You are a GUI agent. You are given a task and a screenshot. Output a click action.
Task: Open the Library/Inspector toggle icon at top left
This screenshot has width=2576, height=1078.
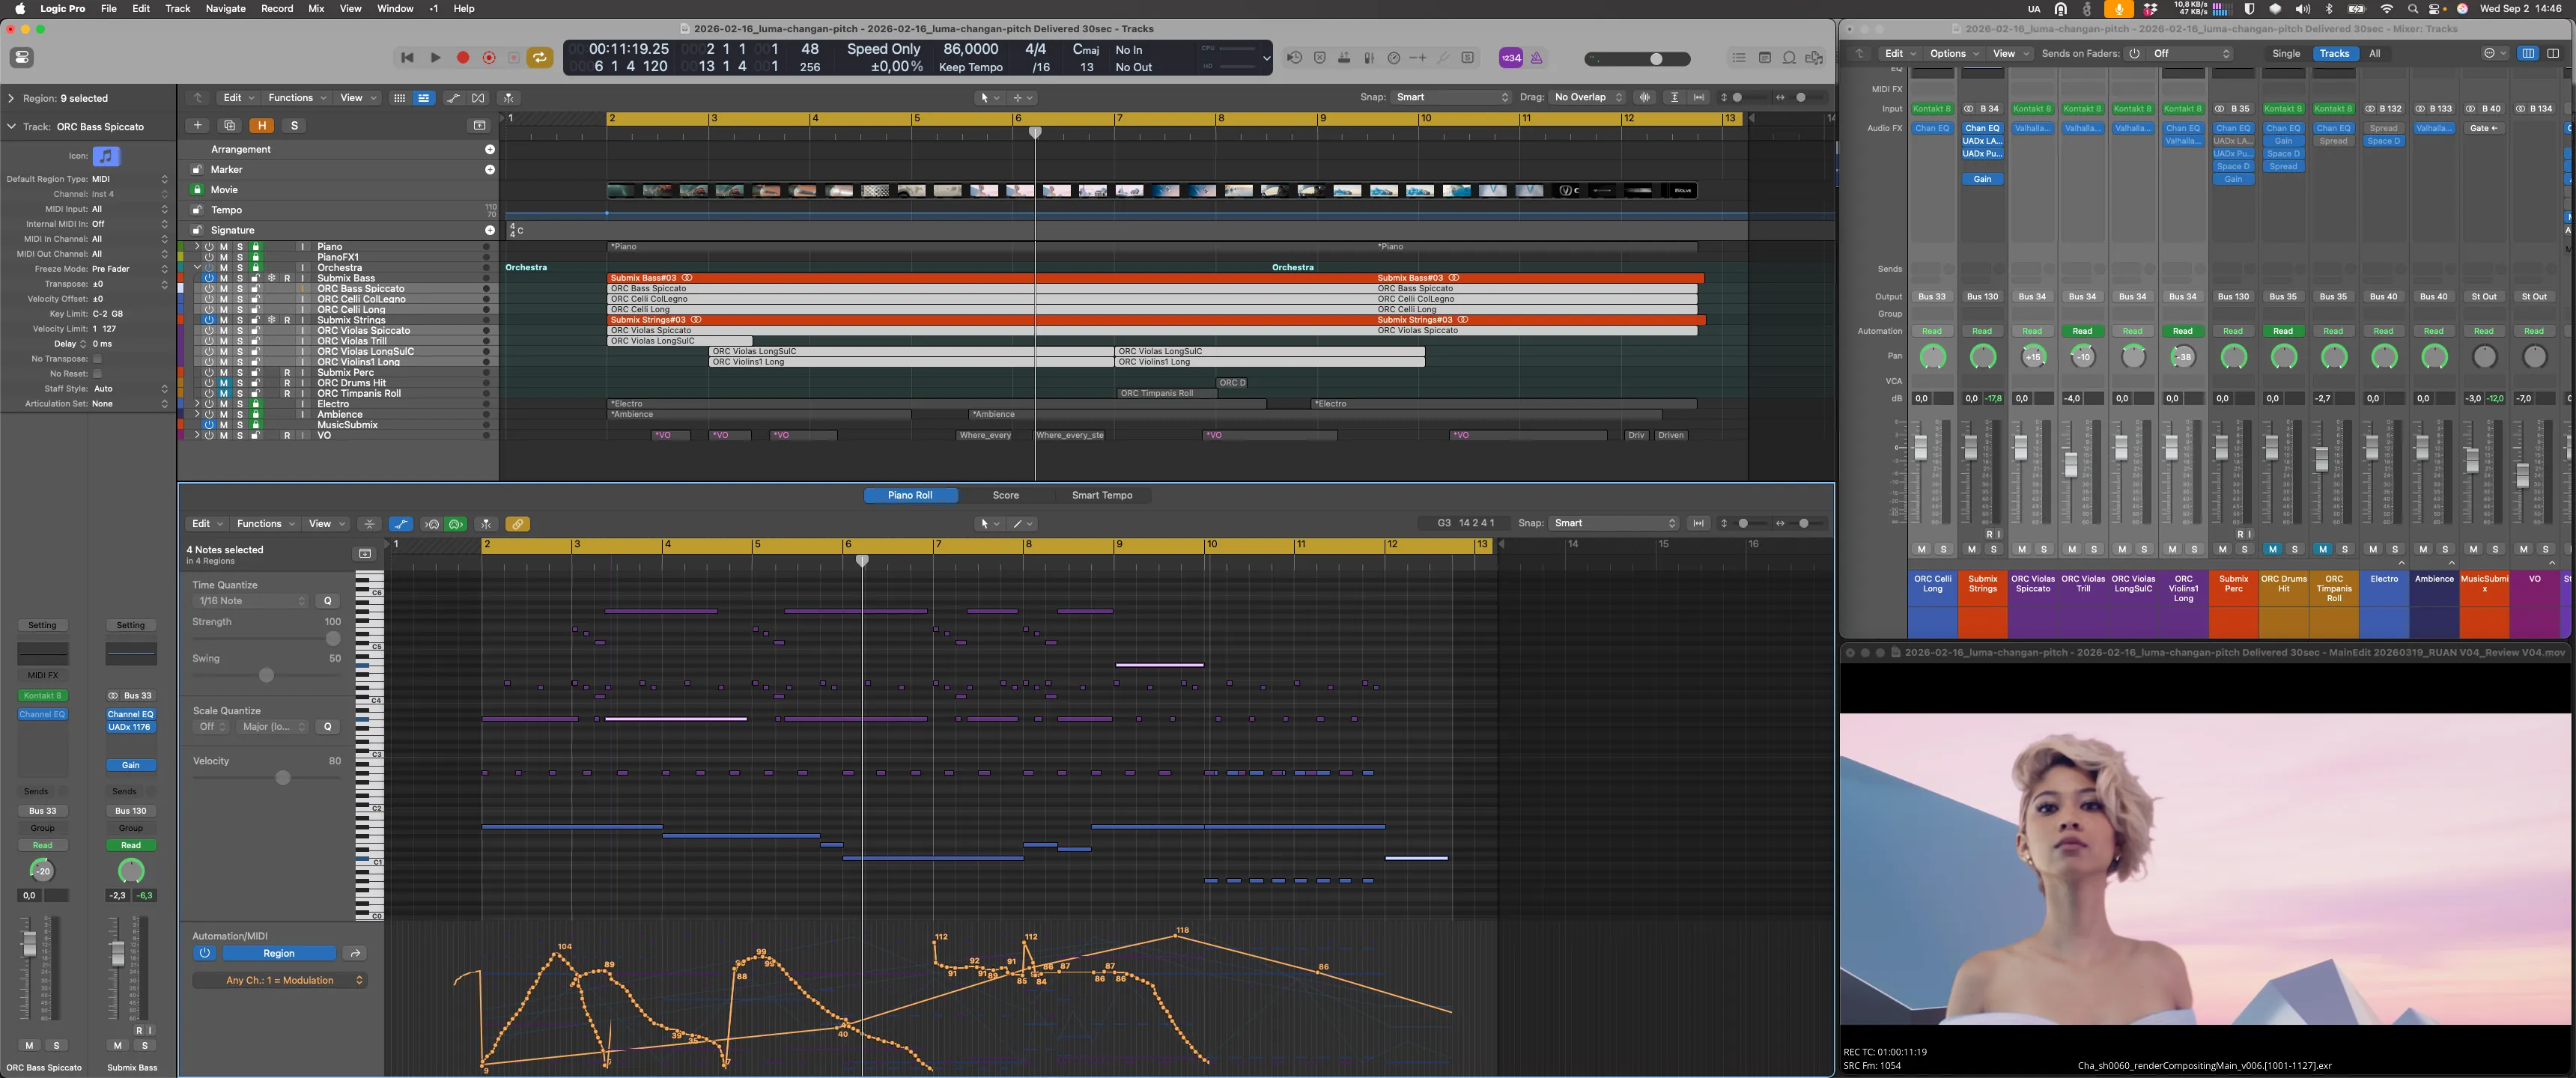pyautogui.click(x=22, y=58)
